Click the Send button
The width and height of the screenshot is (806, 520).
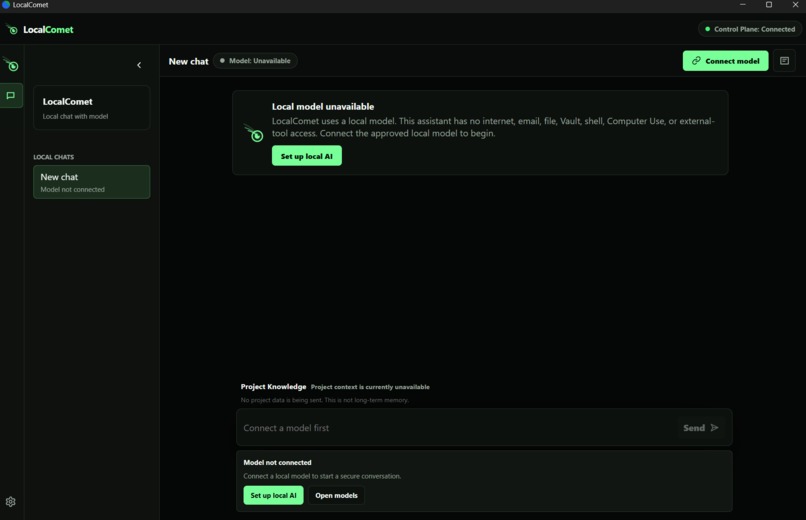click(701, 428)
